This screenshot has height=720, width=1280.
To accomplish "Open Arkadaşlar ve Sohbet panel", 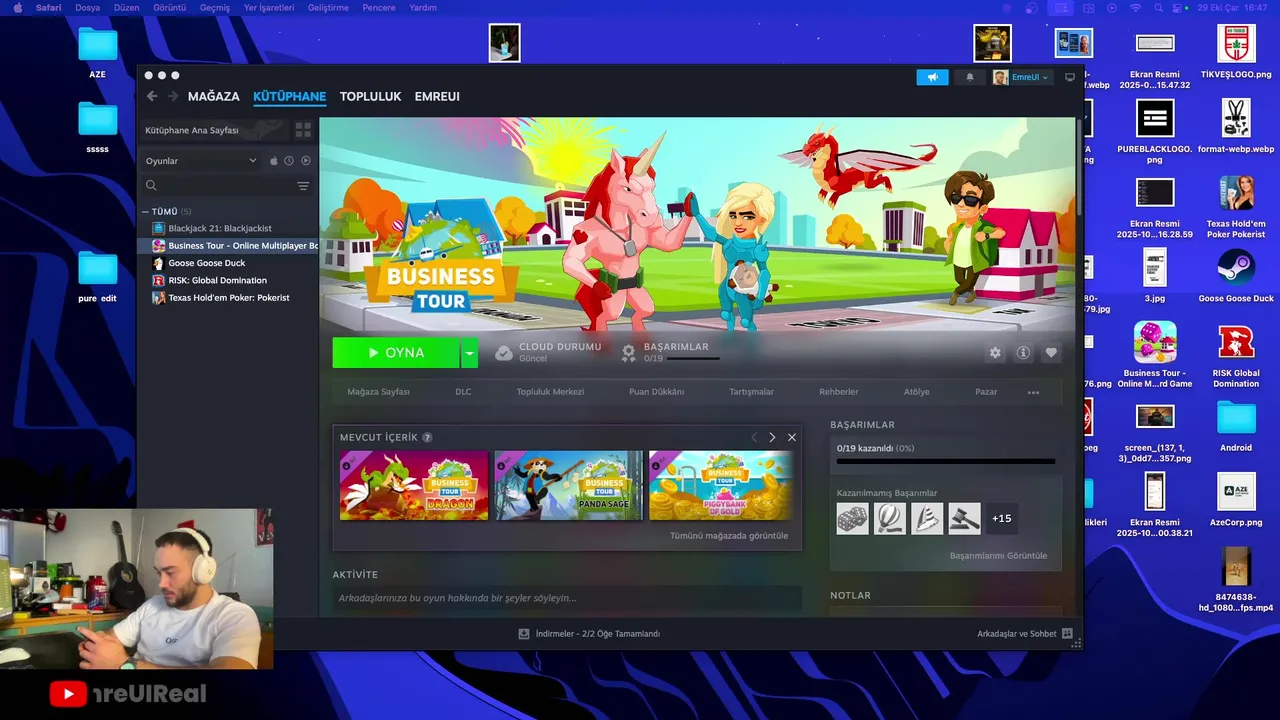I will [1025, 634].
